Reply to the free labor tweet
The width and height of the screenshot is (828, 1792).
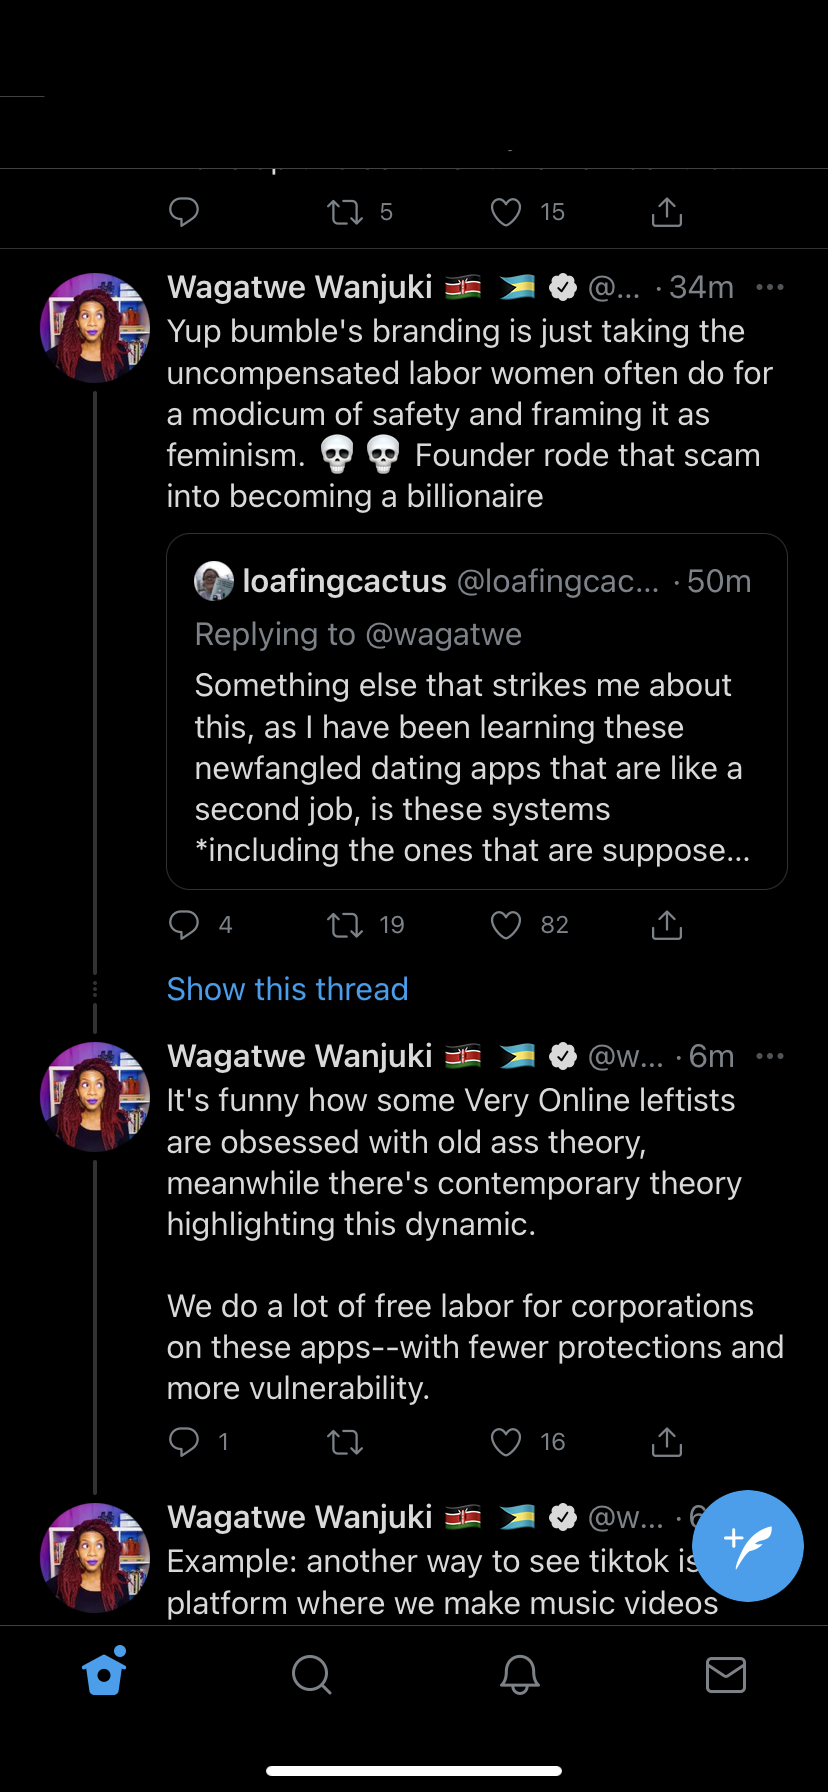(x=184, y=1441)
